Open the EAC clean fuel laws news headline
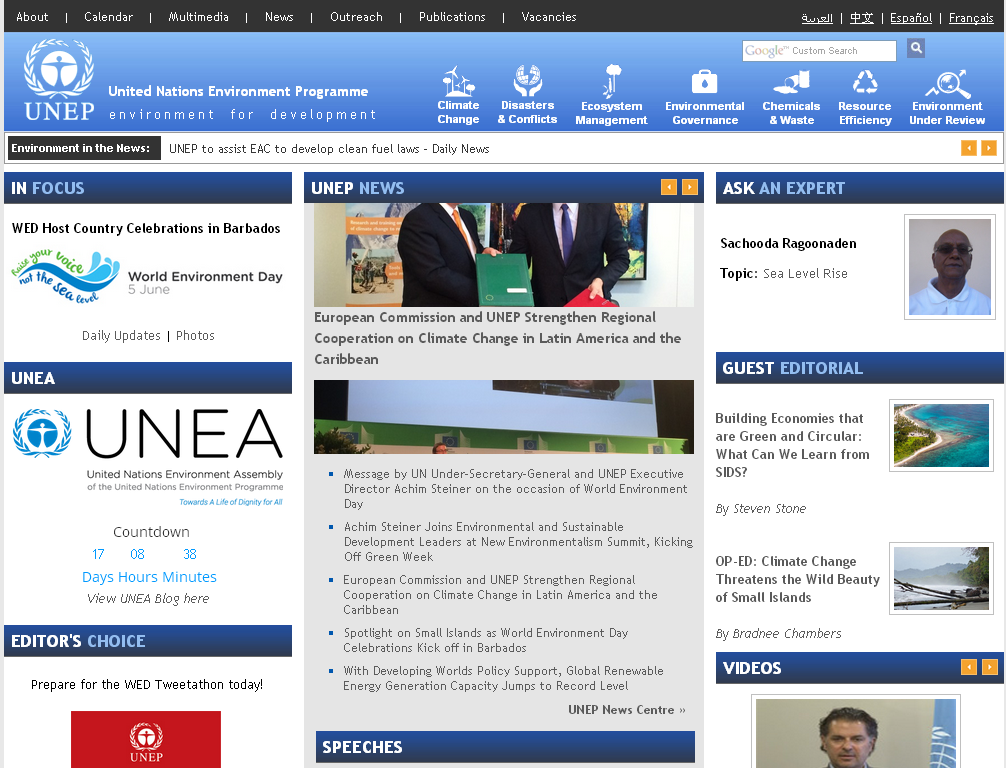This screenshot has width=1006, height=768. click(x=329, y=149)
